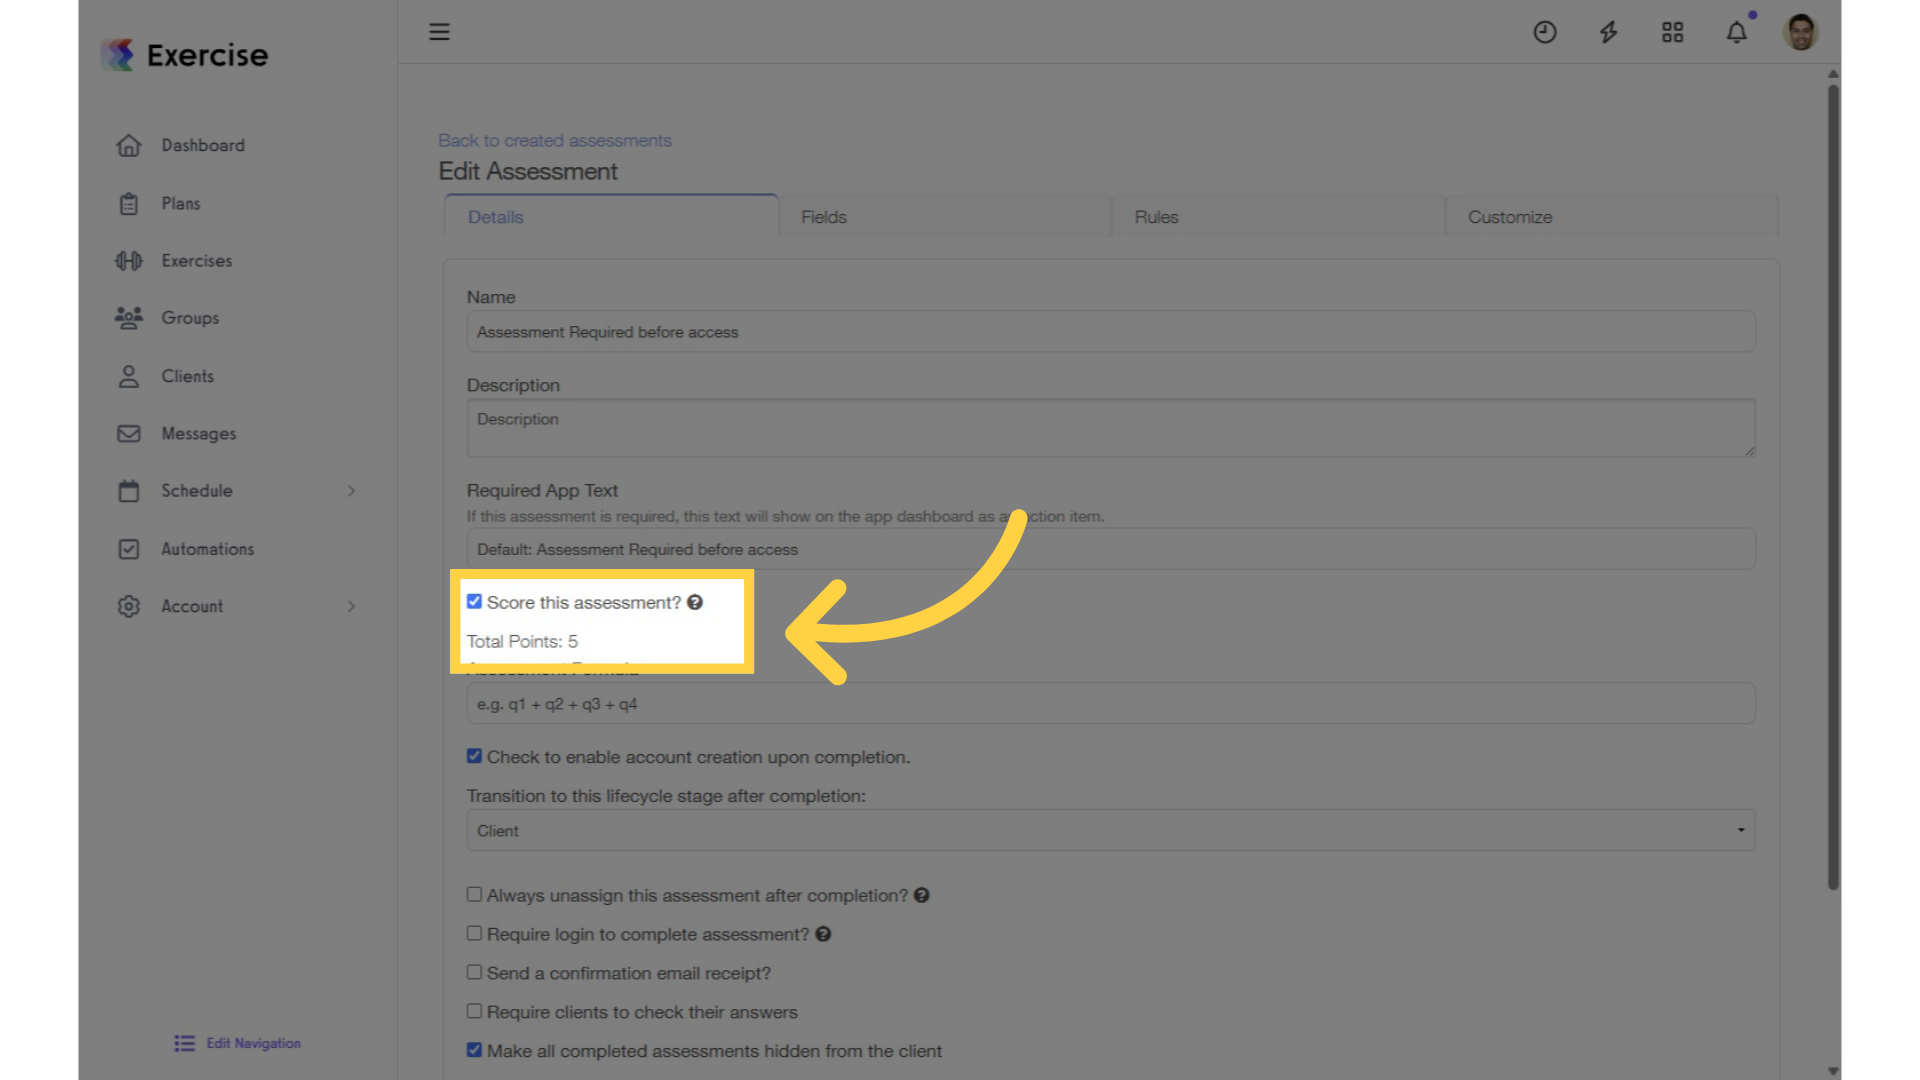Show help for Require login option

[x=823, y=934]
